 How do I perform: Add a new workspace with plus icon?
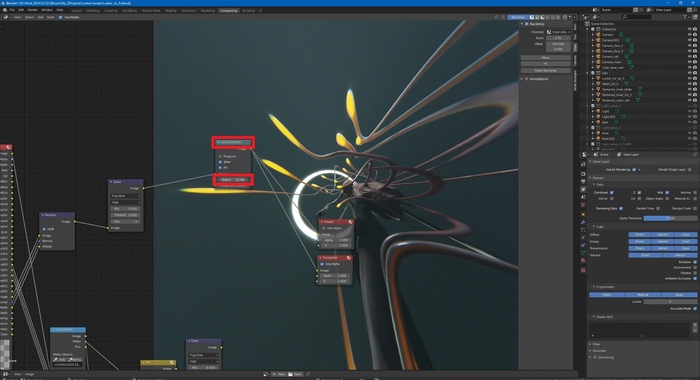[x=260, y=10]
